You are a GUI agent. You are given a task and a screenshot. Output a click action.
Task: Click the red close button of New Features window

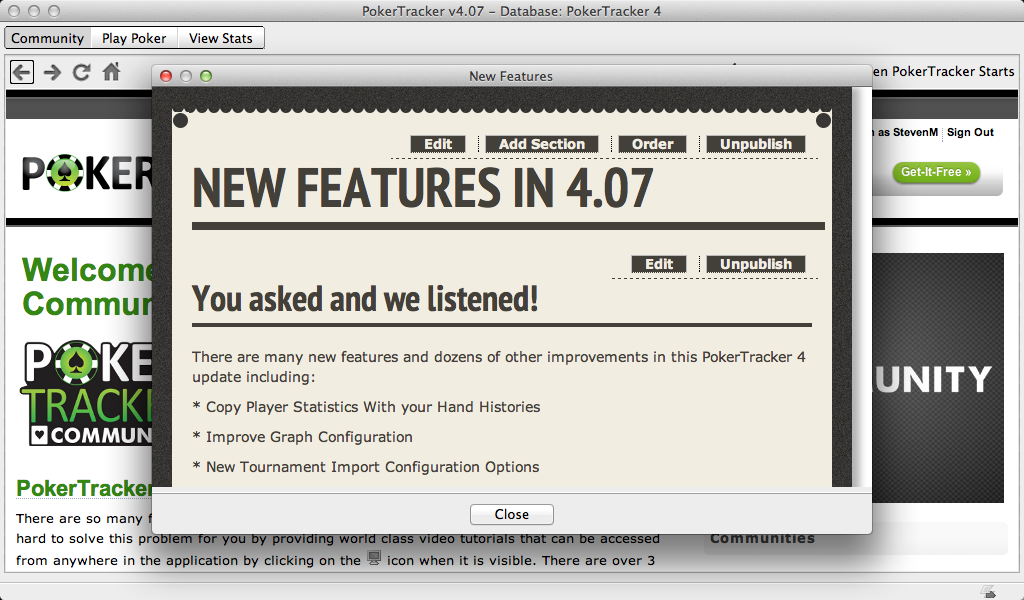point(166,76)
